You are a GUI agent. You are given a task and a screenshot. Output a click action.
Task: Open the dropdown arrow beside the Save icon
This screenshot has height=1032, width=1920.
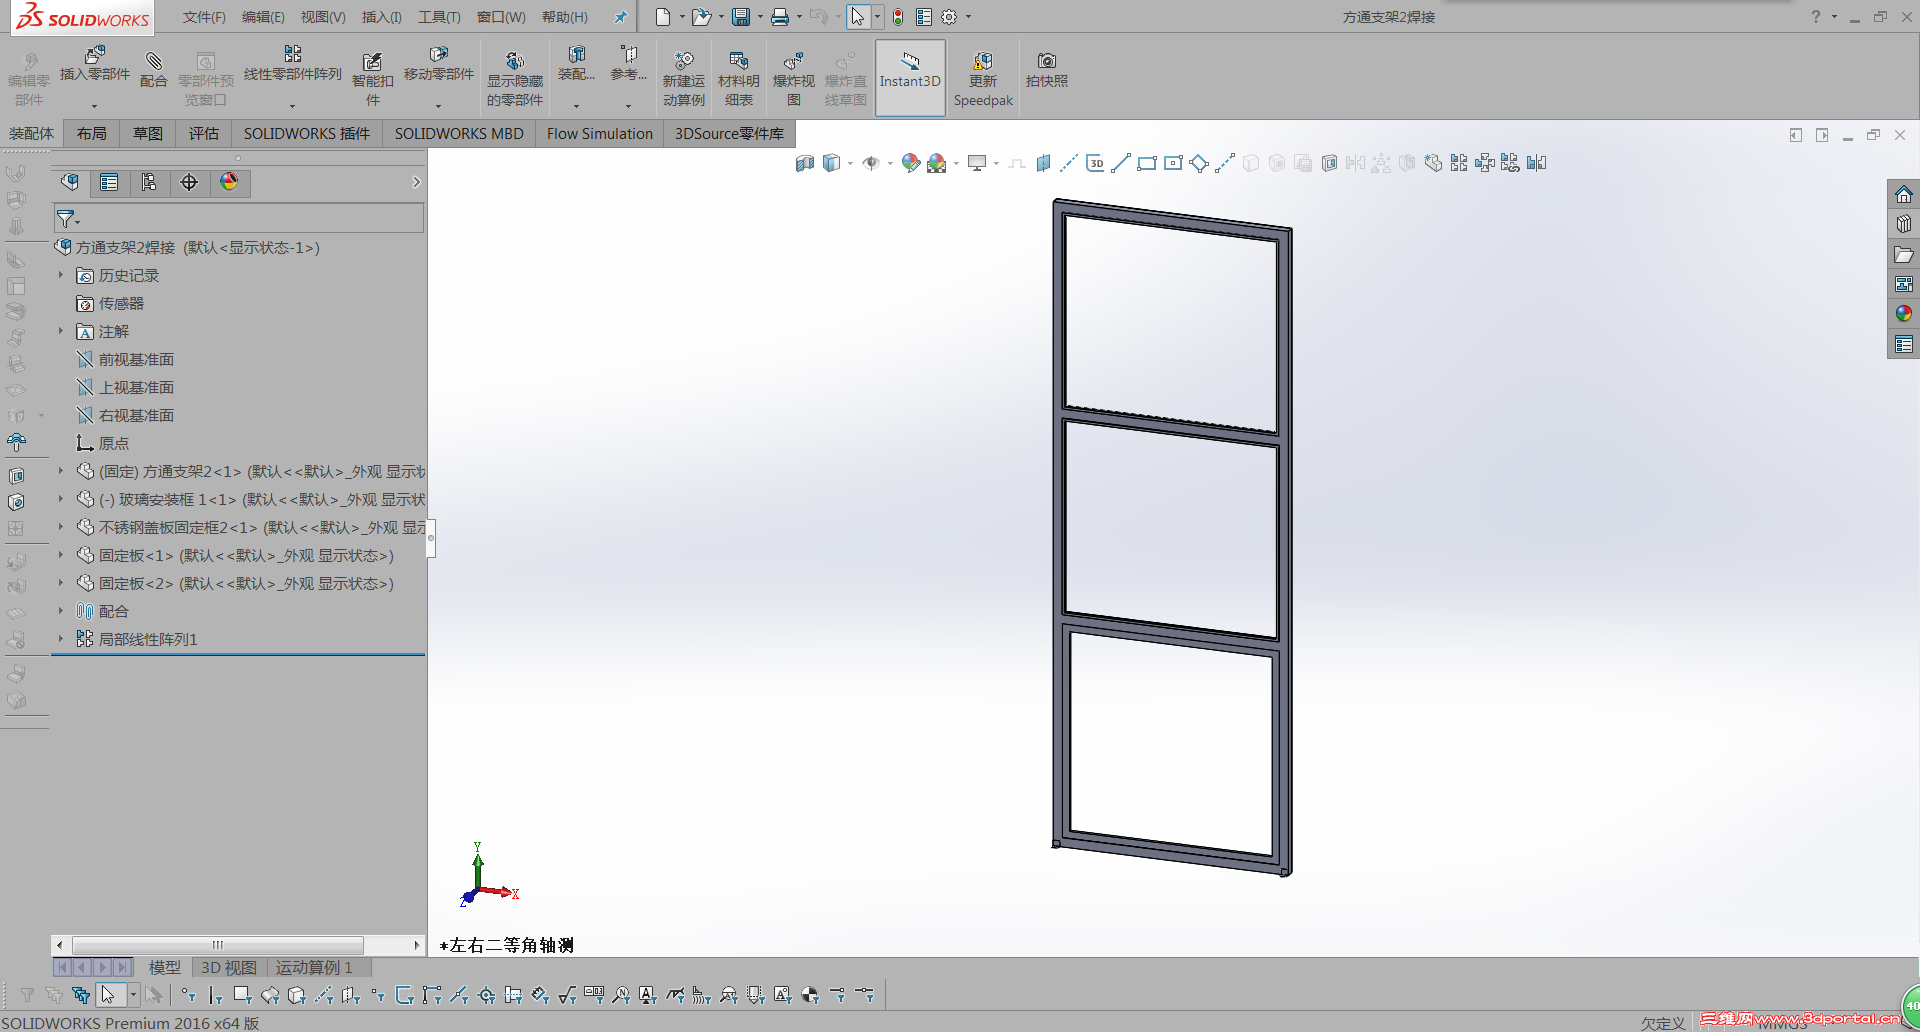(760, 17)
